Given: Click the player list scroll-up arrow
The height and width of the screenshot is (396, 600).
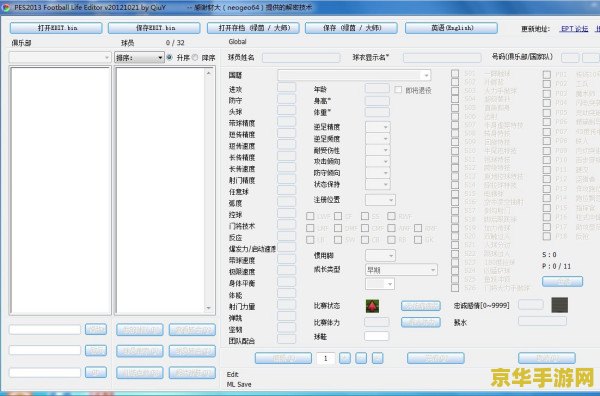Looking at the screenshot, I should pyautogui.click(x=209, y=73).
